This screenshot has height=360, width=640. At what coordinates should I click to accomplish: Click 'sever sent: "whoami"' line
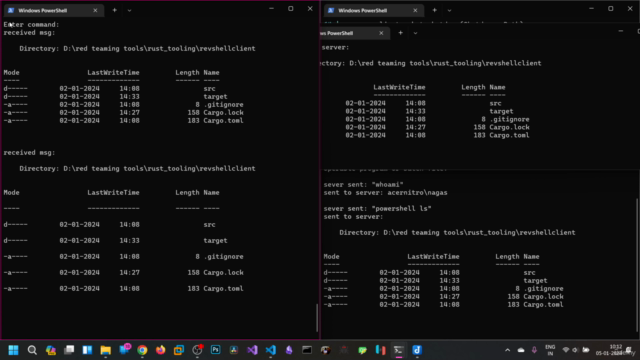pyautogui.click(x=364, y=184)
